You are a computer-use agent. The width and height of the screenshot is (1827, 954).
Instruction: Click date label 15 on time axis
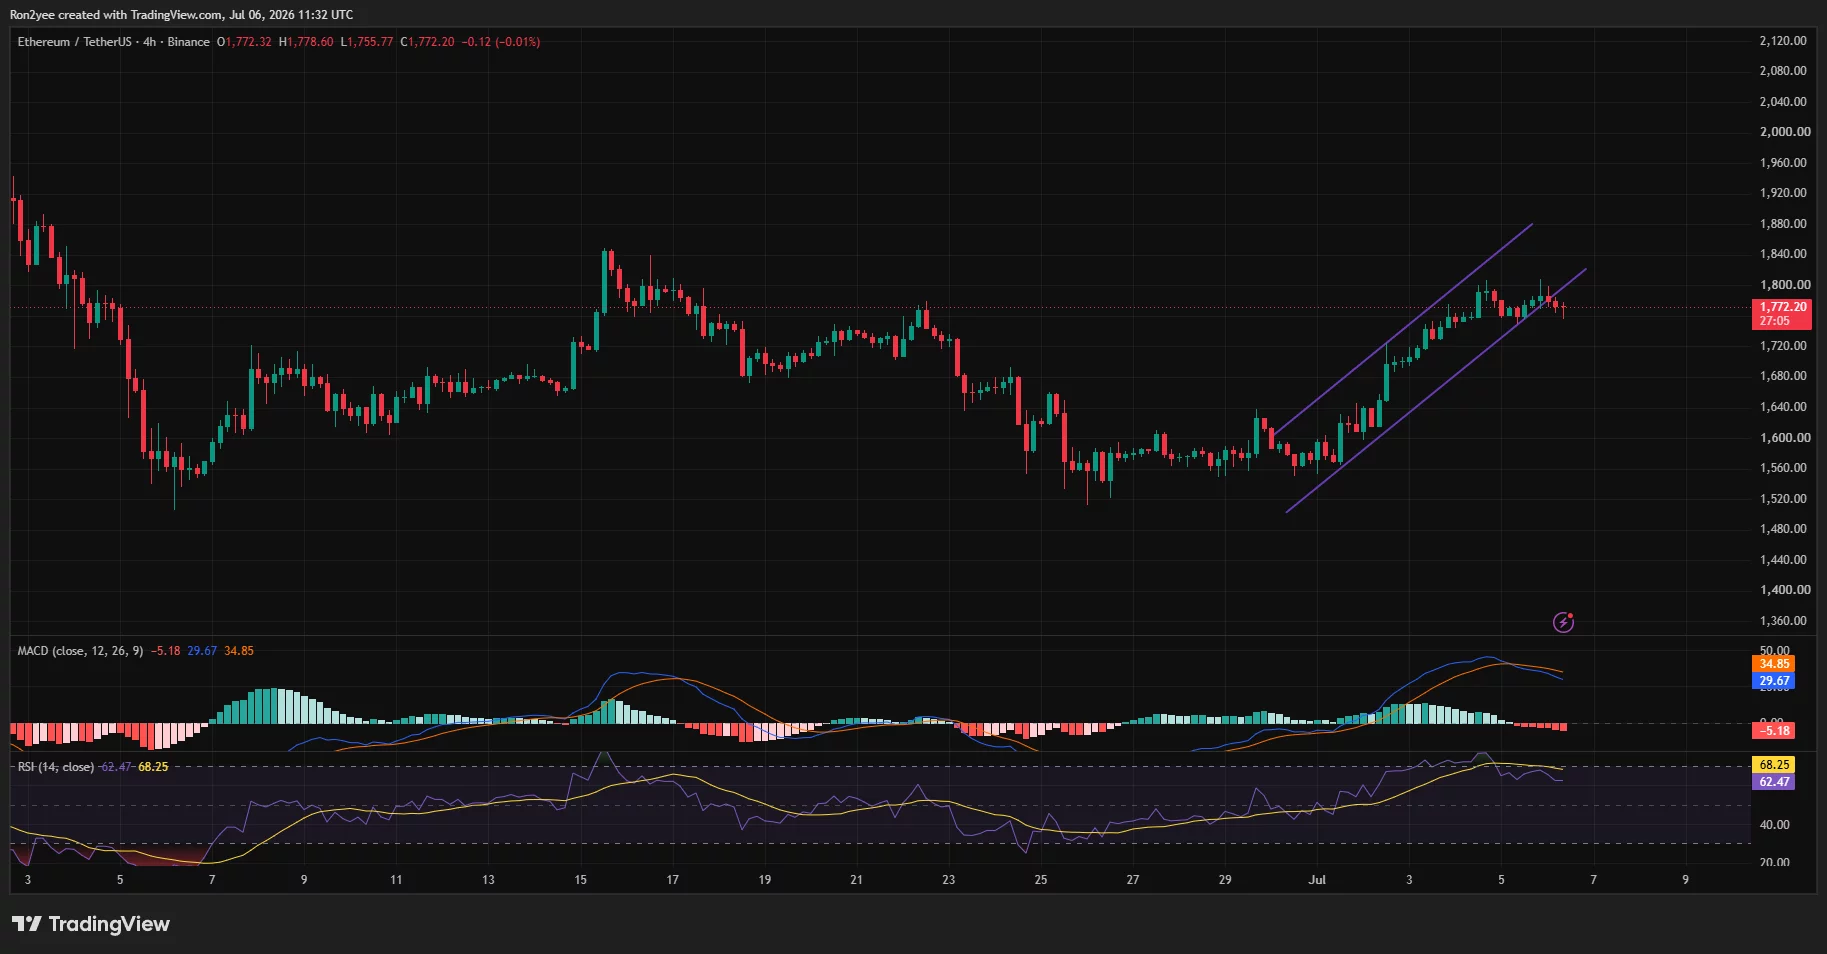pyautogui.click(x=580, y=880)
